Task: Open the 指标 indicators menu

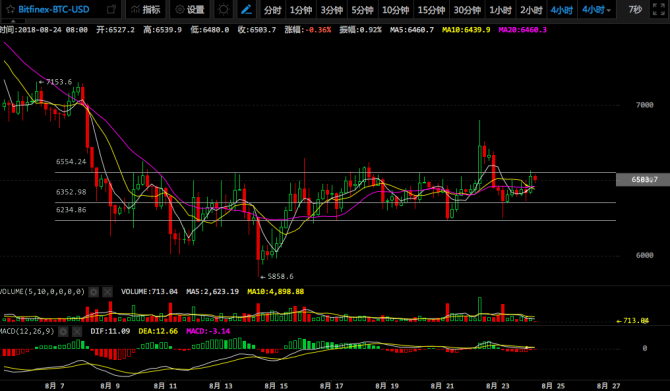Action: pos(145,9)
